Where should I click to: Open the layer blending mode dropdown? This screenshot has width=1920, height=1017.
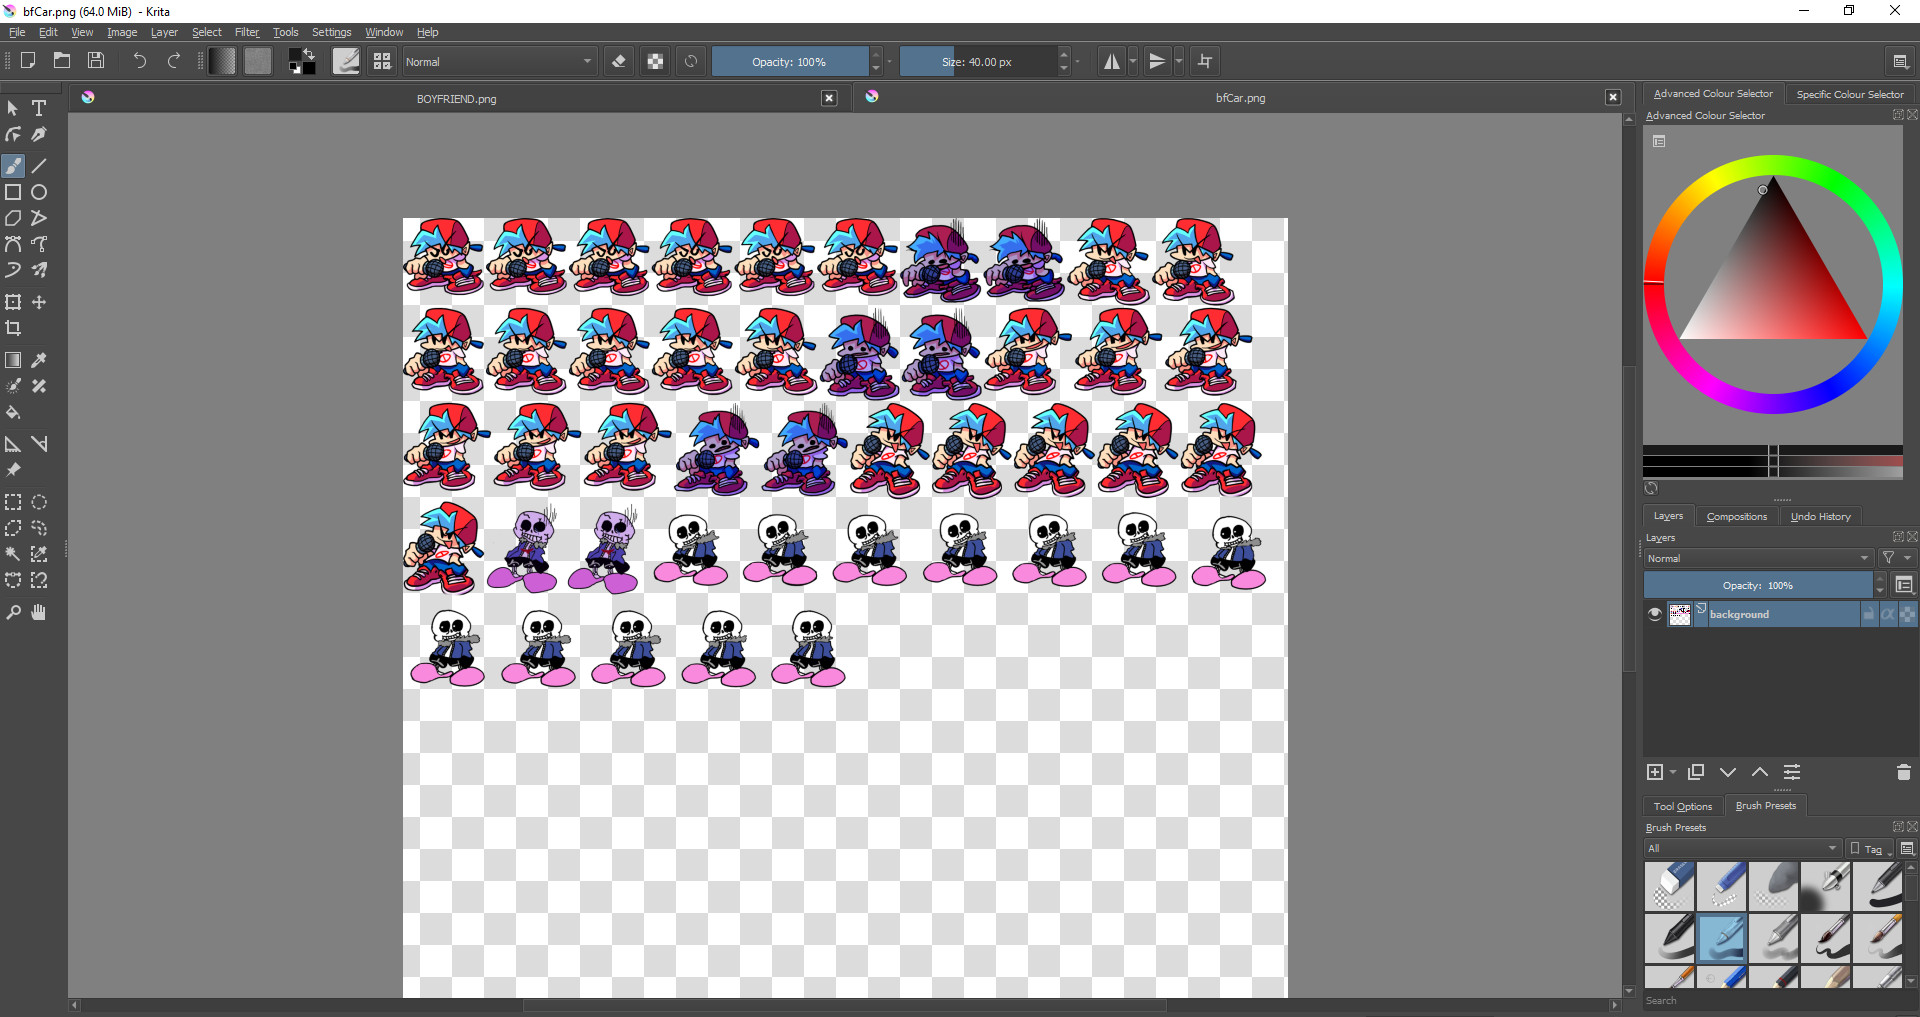coord(1757,558)
